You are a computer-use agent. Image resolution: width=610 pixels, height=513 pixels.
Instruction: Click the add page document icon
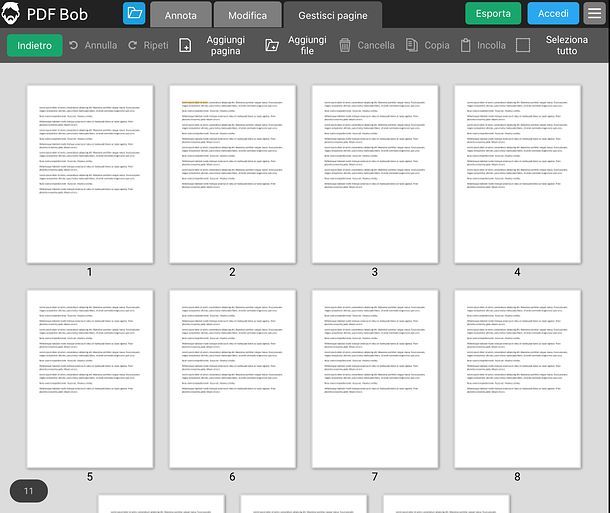[185, 45]
